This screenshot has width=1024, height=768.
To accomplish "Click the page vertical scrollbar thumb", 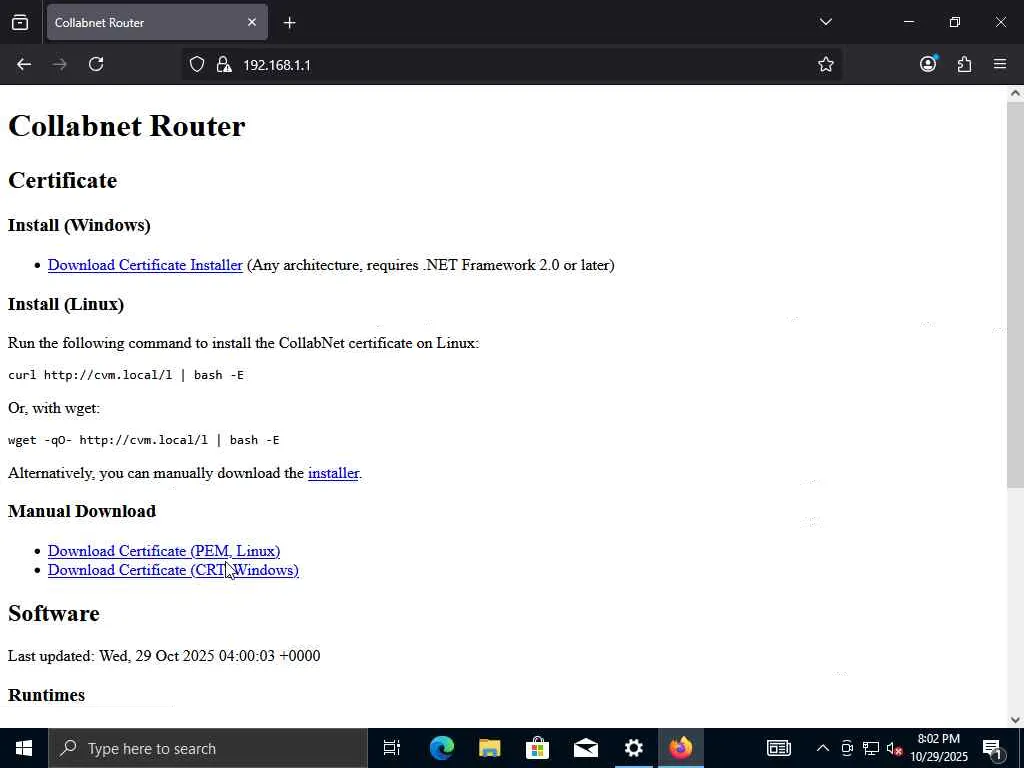I will click(1015, 294).
